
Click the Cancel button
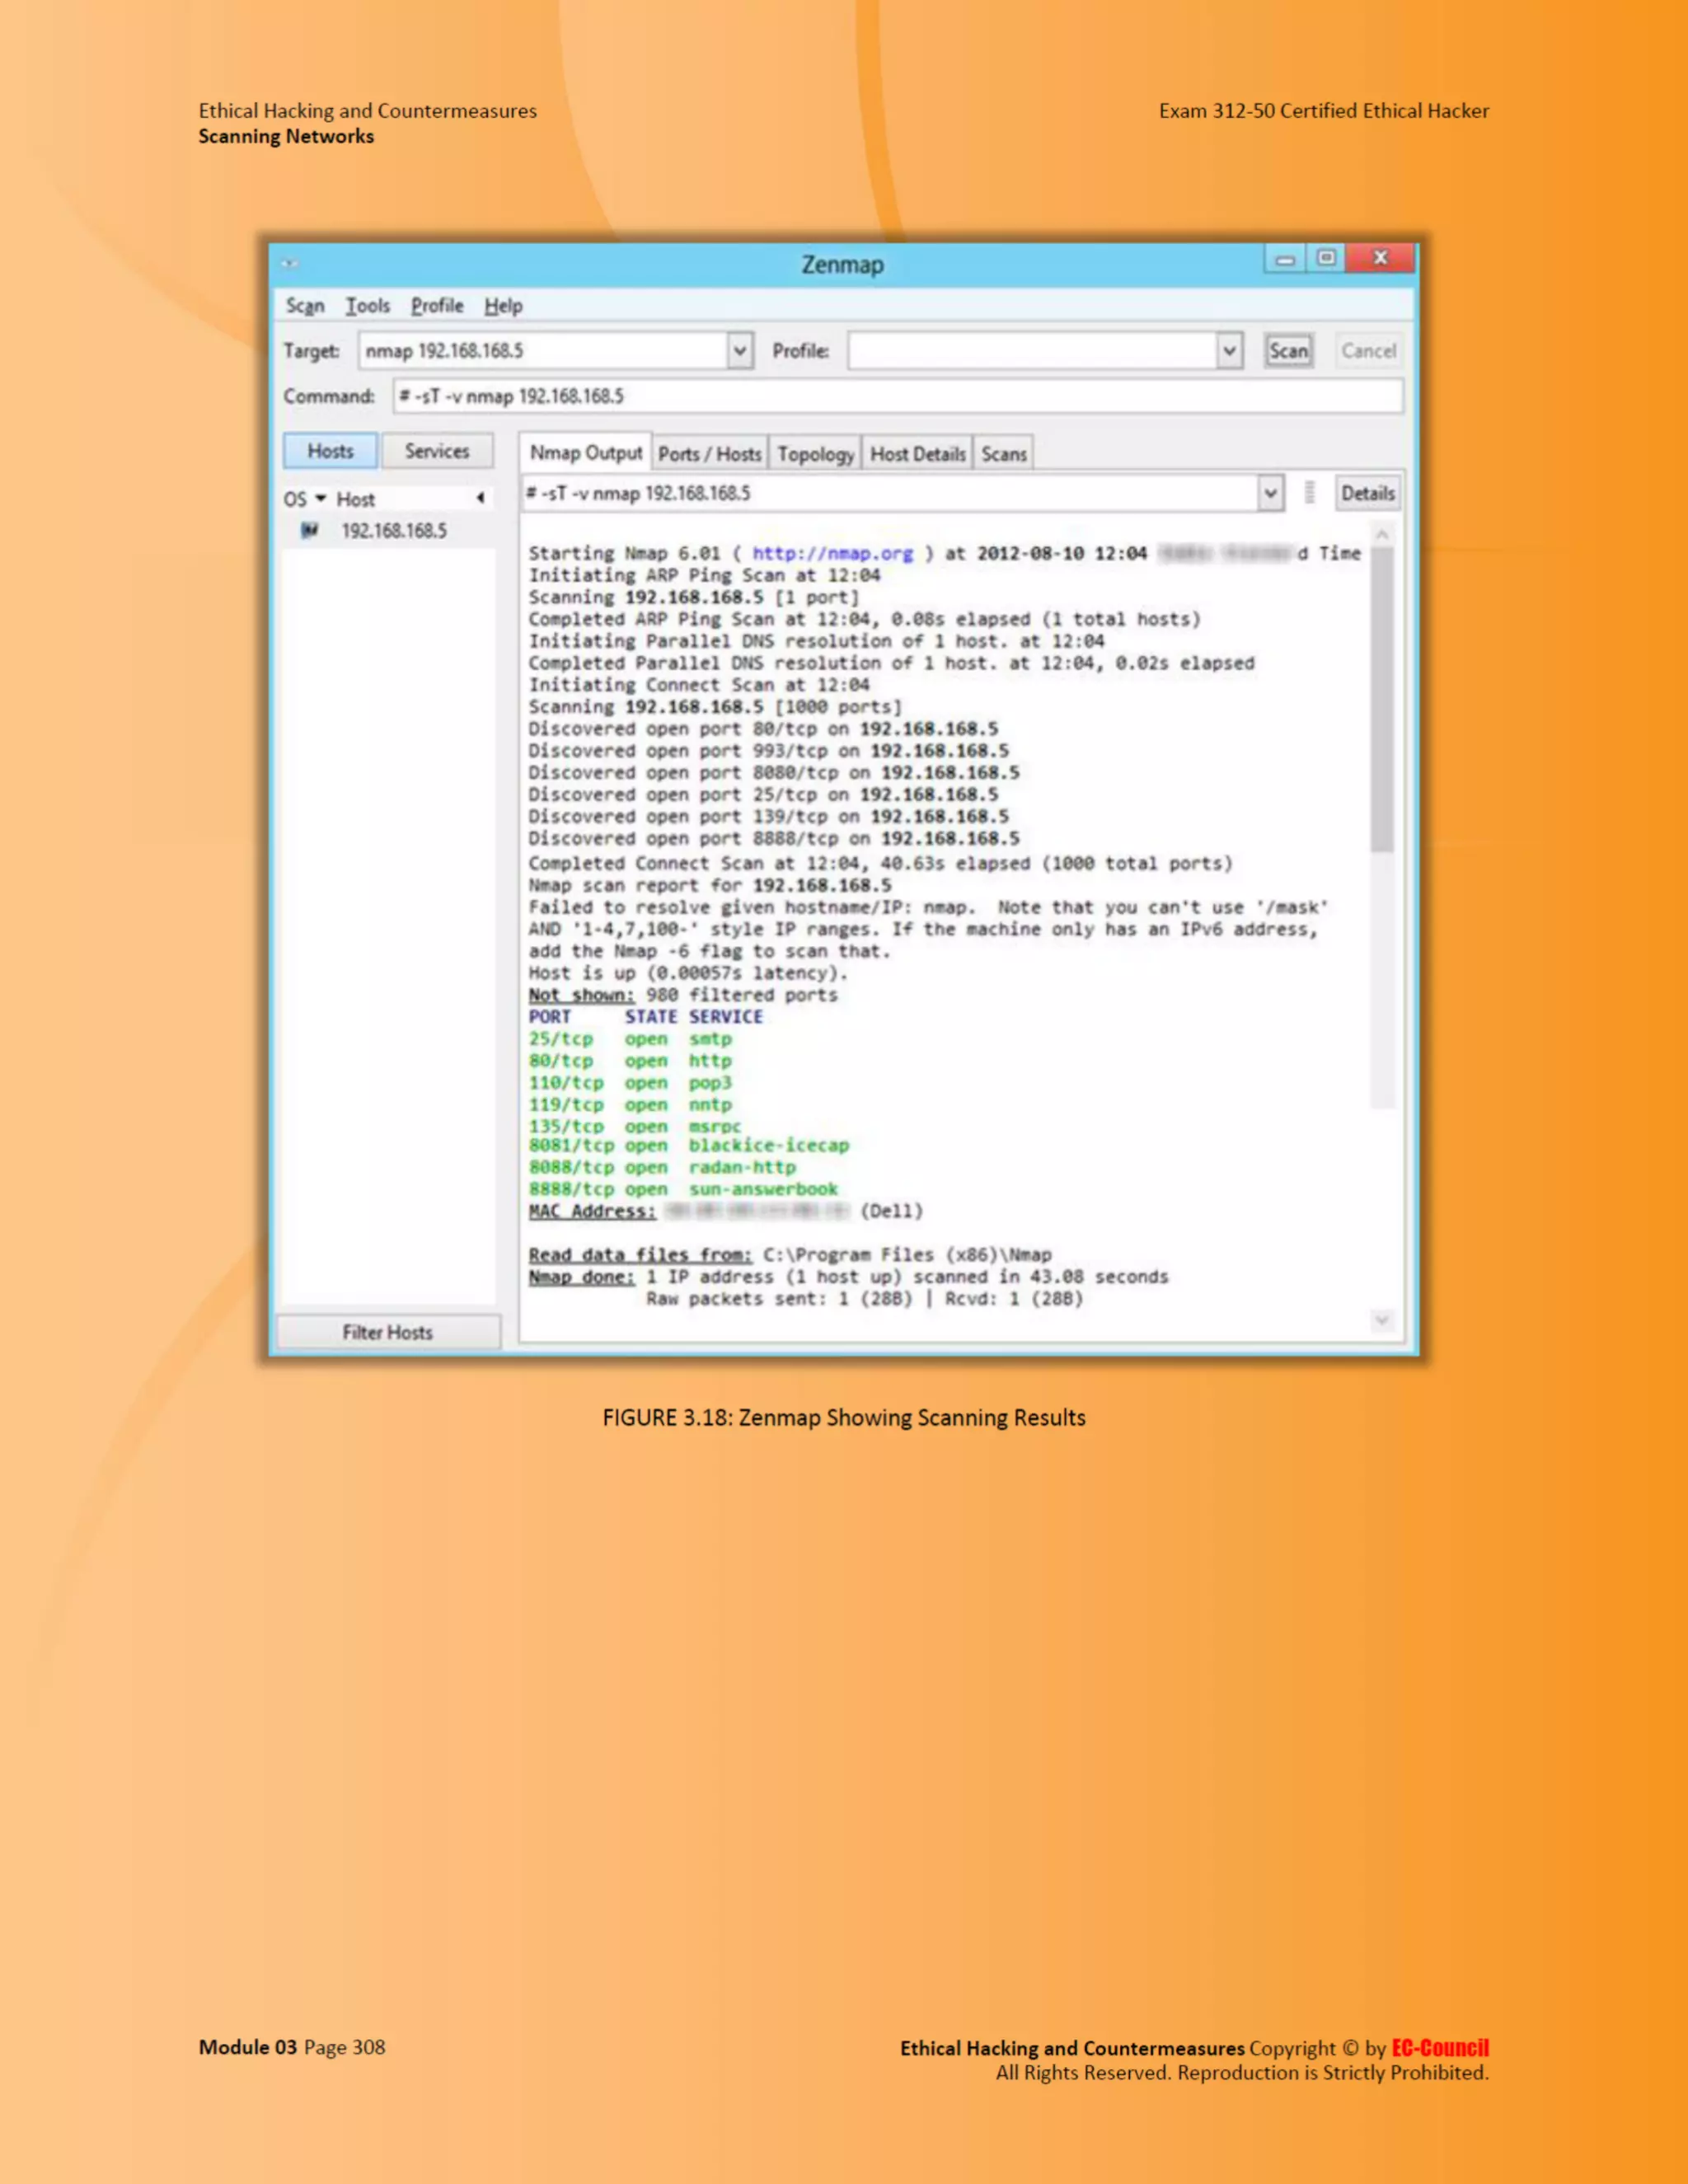(x=1368, y=351)
